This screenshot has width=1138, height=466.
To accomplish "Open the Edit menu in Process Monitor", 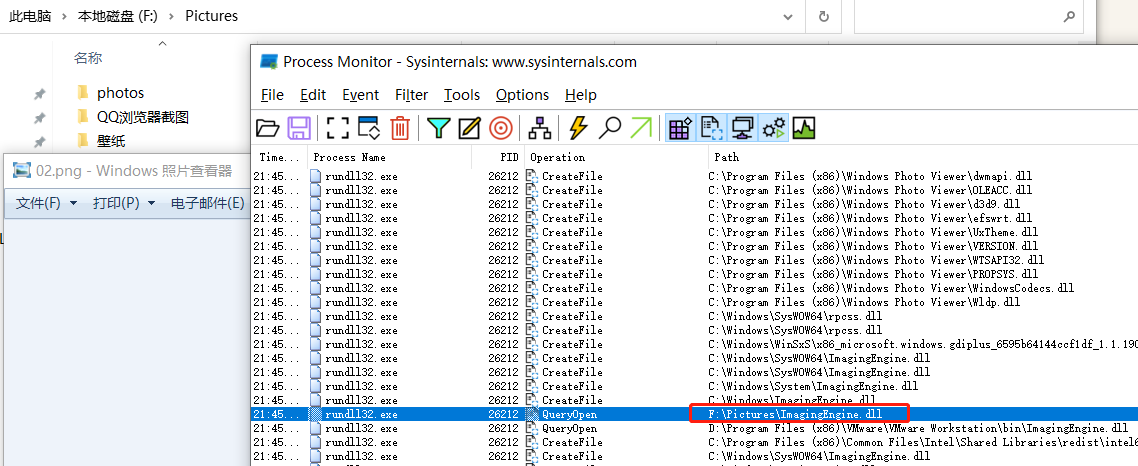I will pos(313,95).
